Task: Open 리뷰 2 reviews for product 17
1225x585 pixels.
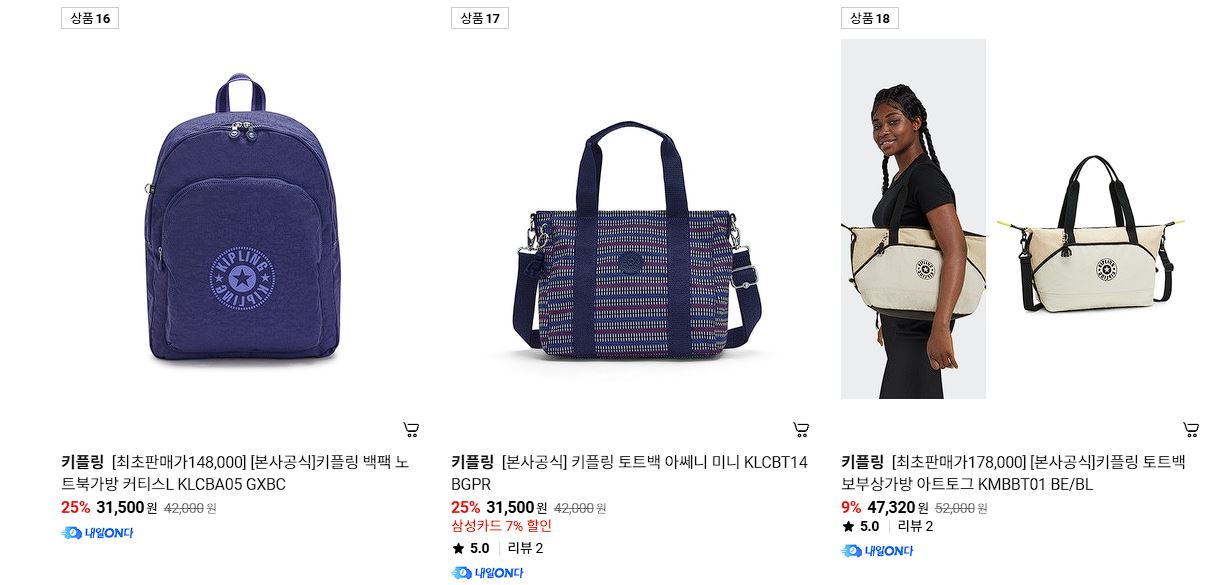Action: click(525, 548)
